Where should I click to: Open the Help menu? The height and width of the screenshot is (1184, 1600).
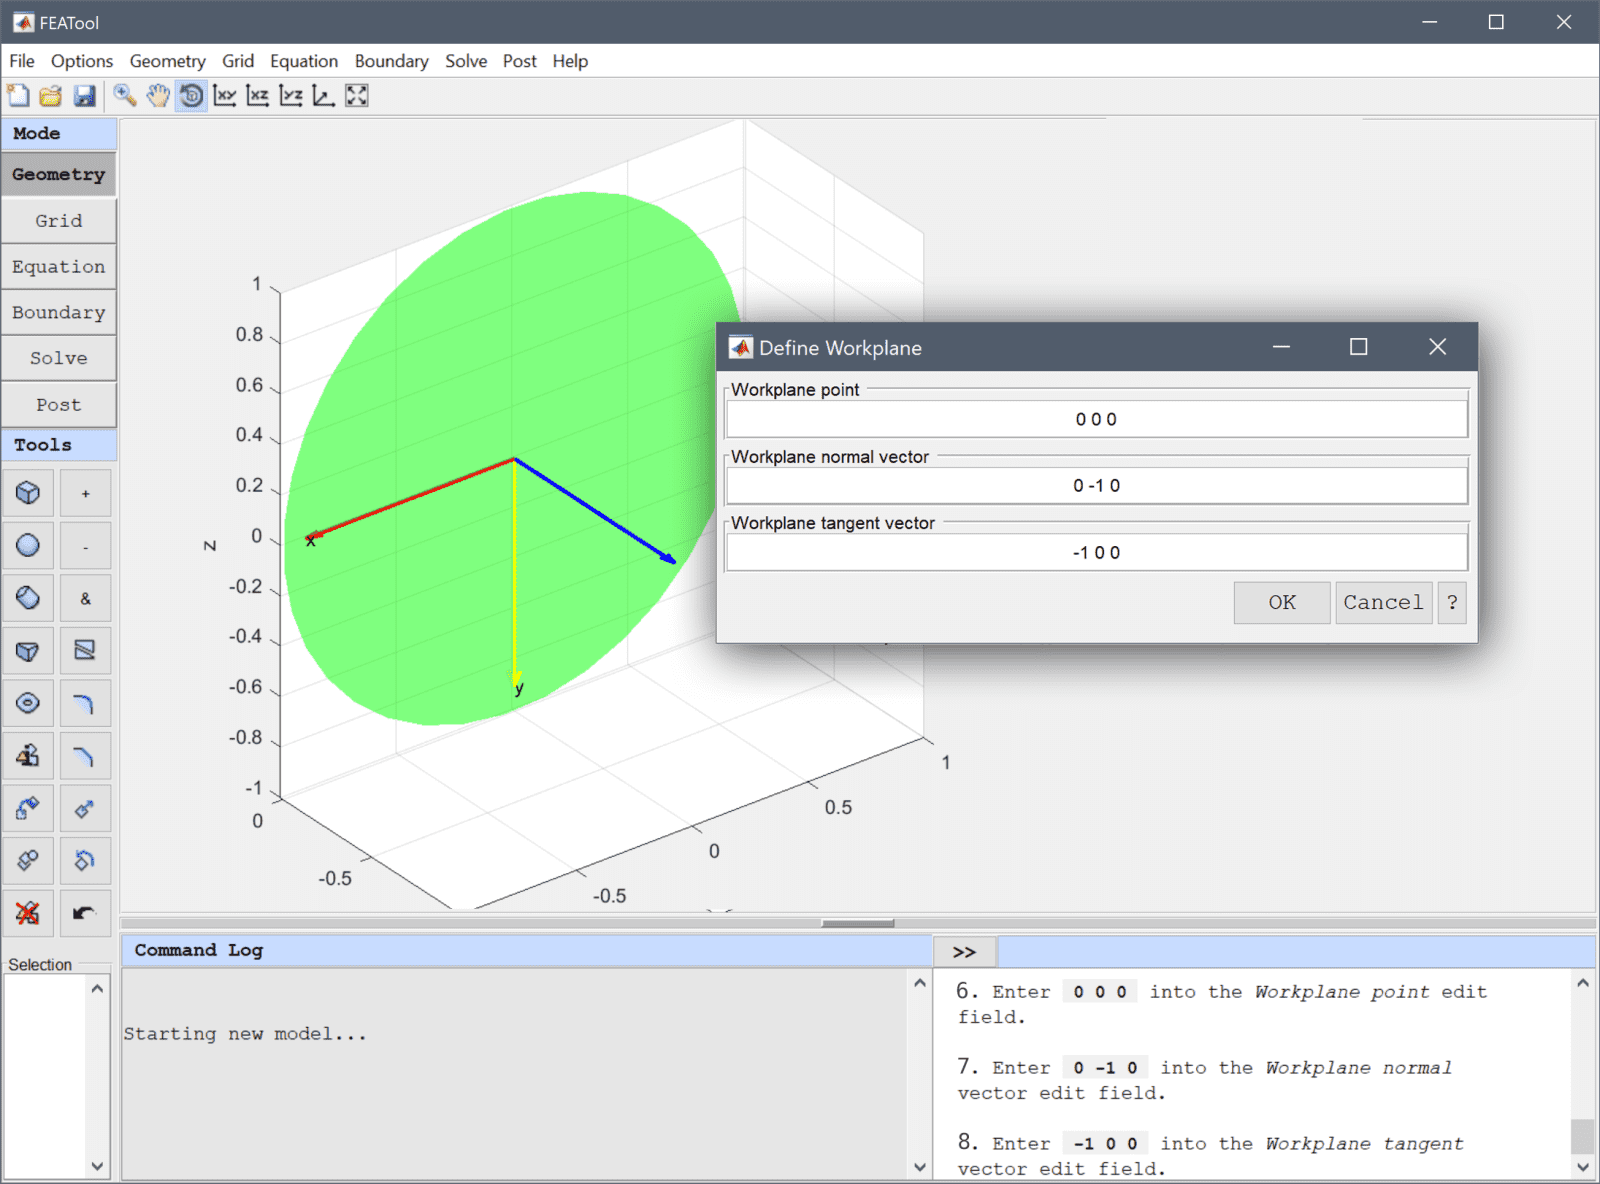[x=570, y=61]
